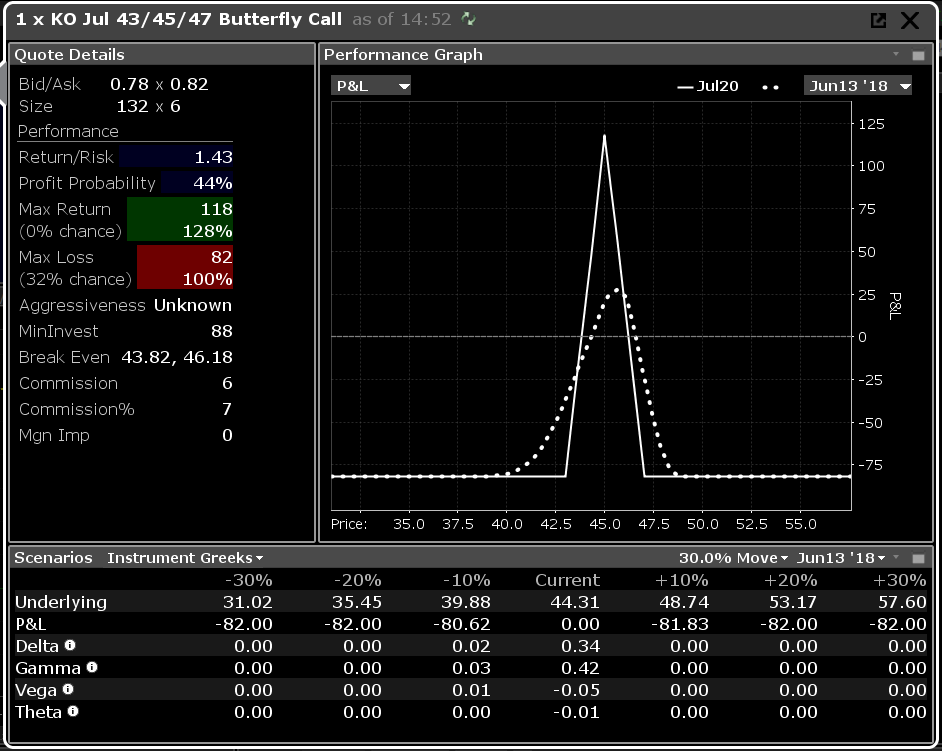The image size is (942, 751).
Task: Close the Butterfly Call window
Action: [910, 20]
